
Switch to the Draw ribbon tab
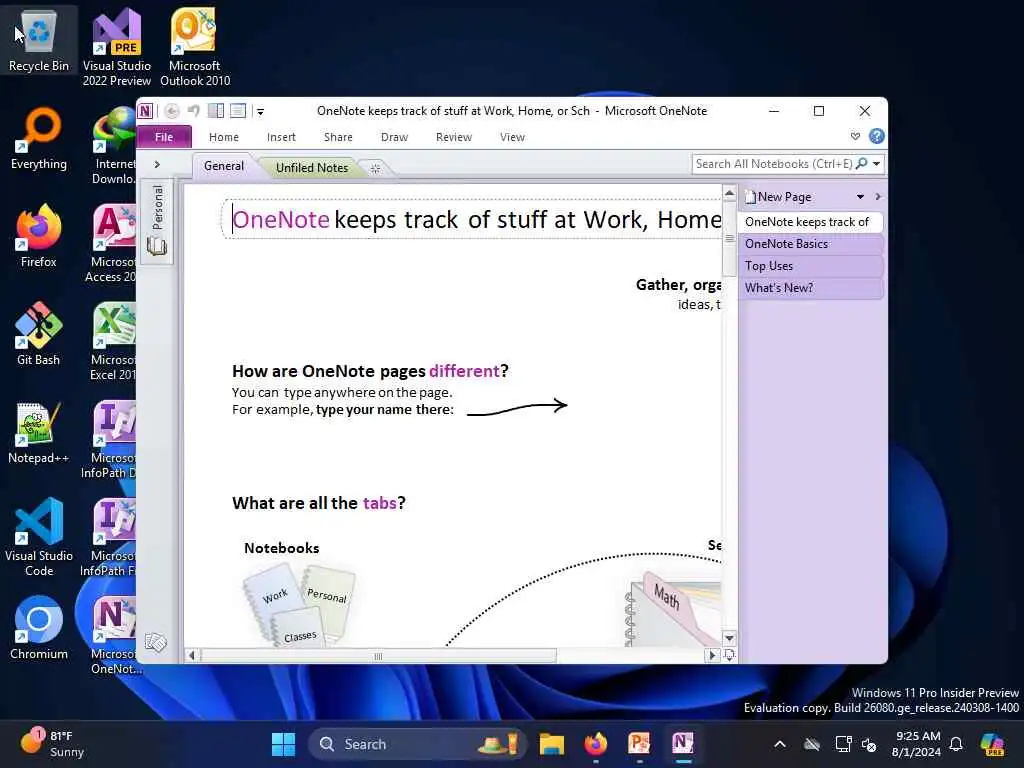pos(394,137)
